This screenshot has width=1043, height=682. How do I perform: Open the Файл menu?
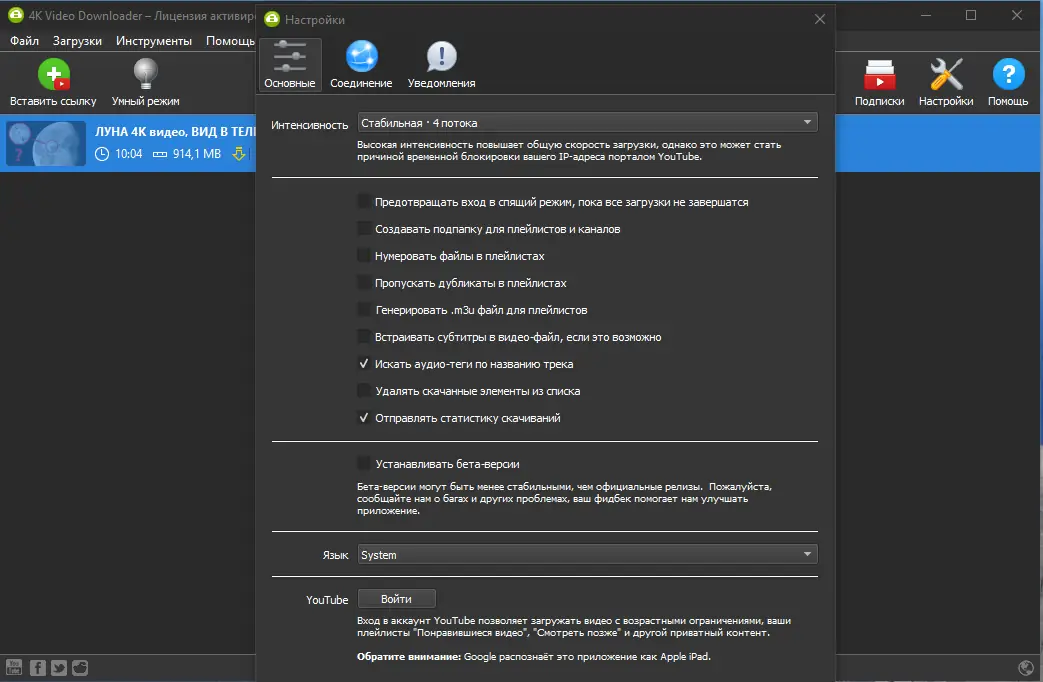[x=24, y=41]
